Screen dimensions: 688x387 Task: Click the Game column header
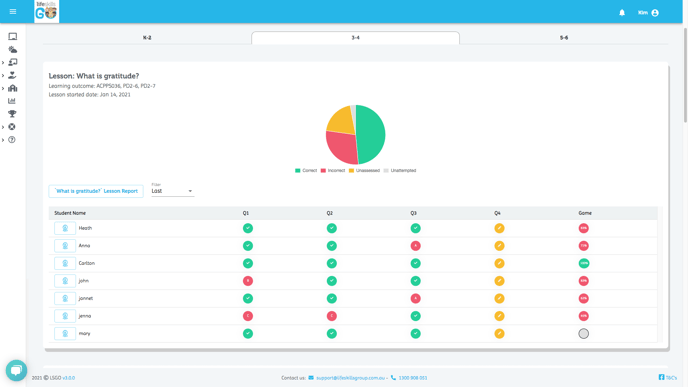pos(585,213)
